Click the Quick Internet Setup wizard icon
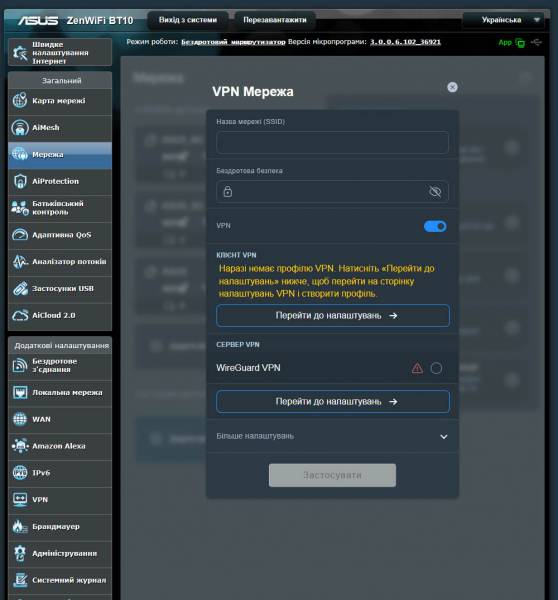The image size is (558, 600). coord(20,53)
